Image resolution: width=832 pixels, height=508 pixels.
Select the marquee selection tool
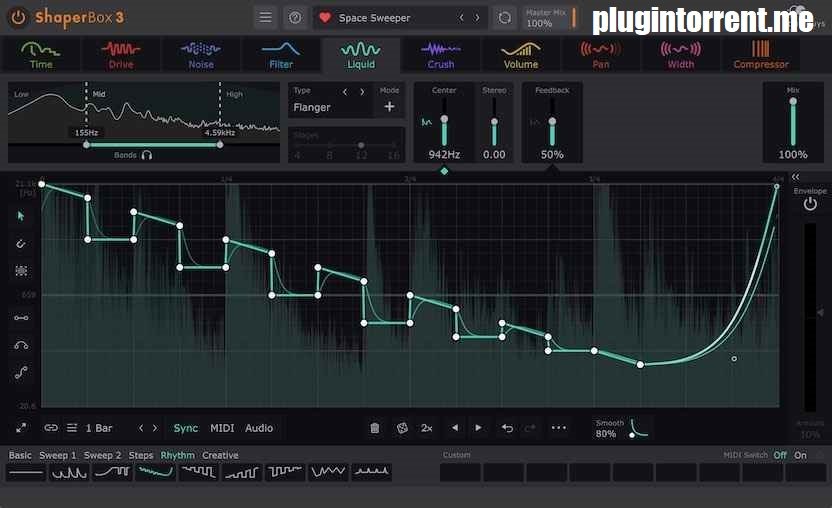pyautogui.click(x=21, y=271)
